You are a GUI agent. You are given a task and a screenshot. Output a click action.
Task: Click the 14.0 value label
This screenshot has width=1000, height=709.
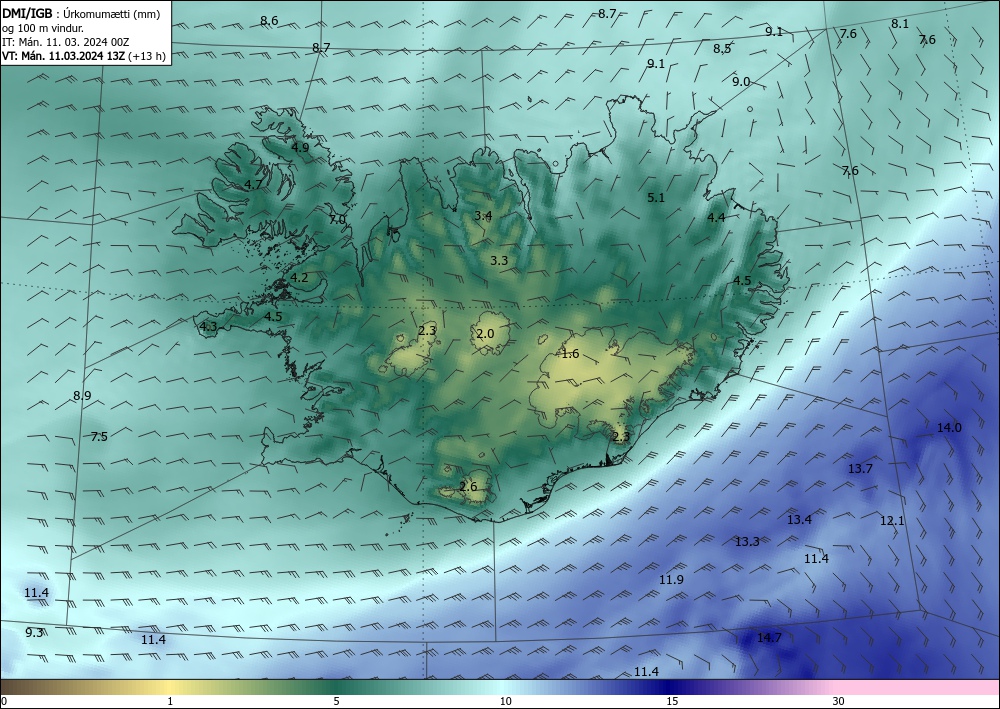(x=949, y=428)
